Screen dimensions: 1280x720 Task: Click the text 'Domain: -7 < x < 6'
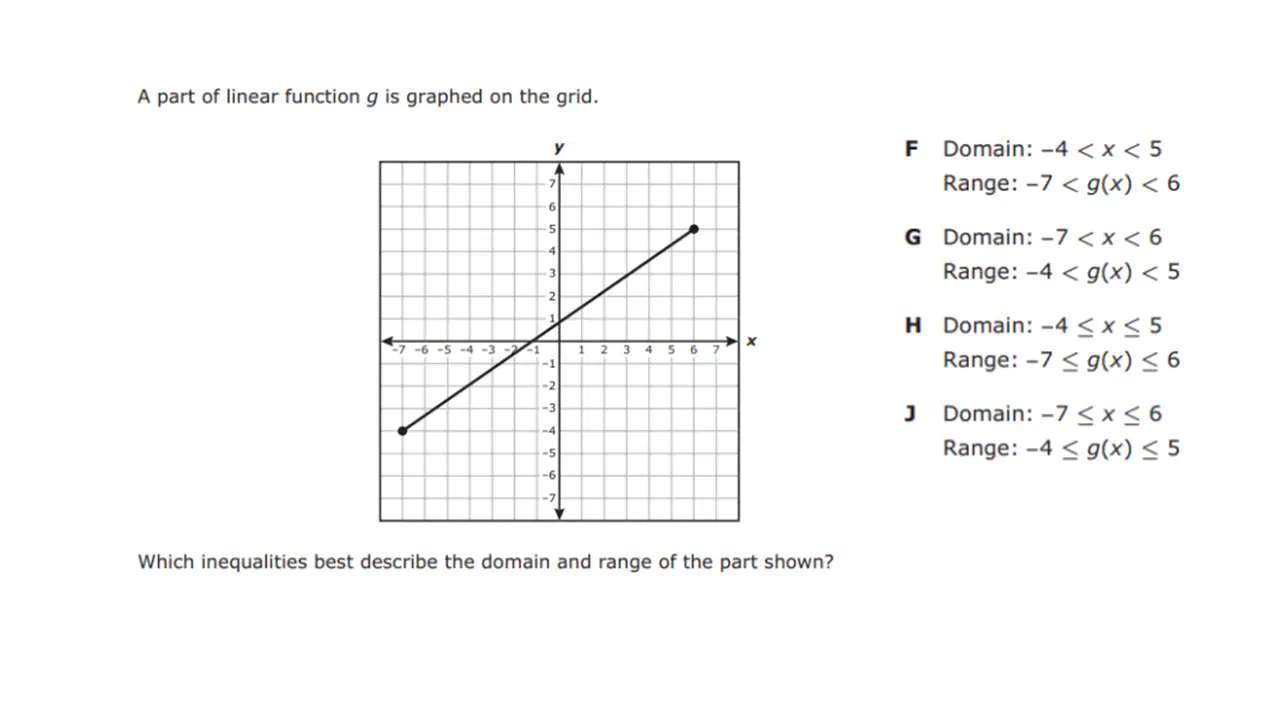pyautogui.click(x=1052, y=237)
